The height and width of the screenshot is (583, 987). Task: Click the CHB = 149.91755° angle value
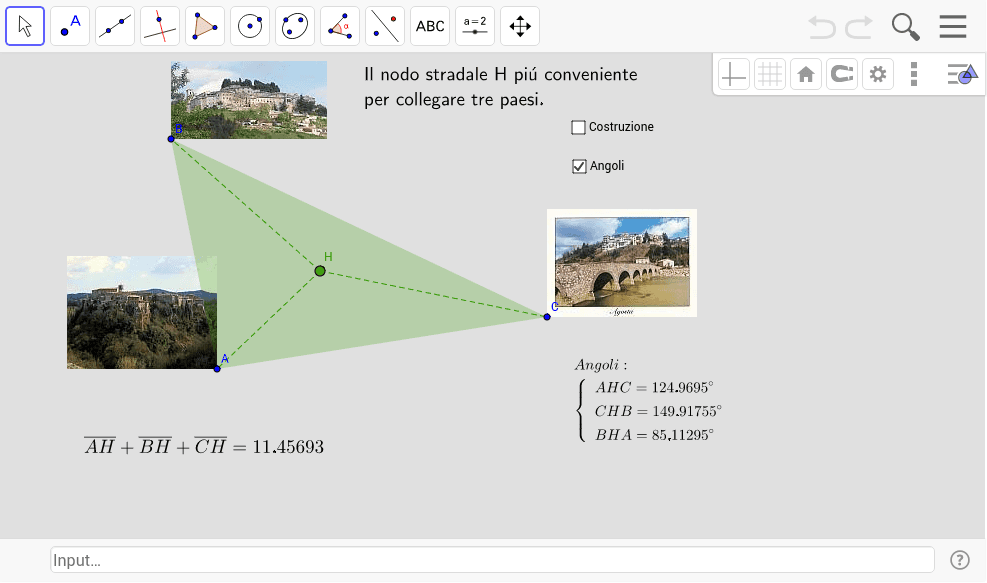[x=658, y=411]
